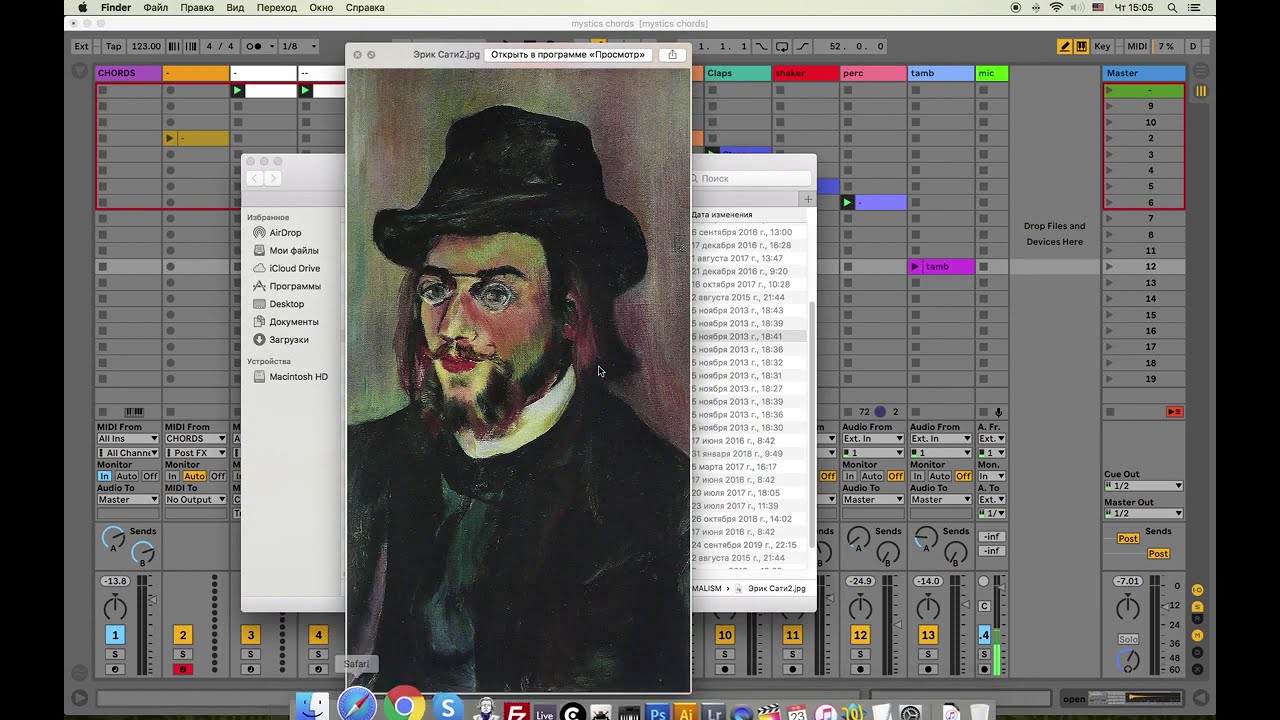This screenshot has height=720, width=1280.
Task: Open Lightroom from the Dock
Action: (714, 713)
